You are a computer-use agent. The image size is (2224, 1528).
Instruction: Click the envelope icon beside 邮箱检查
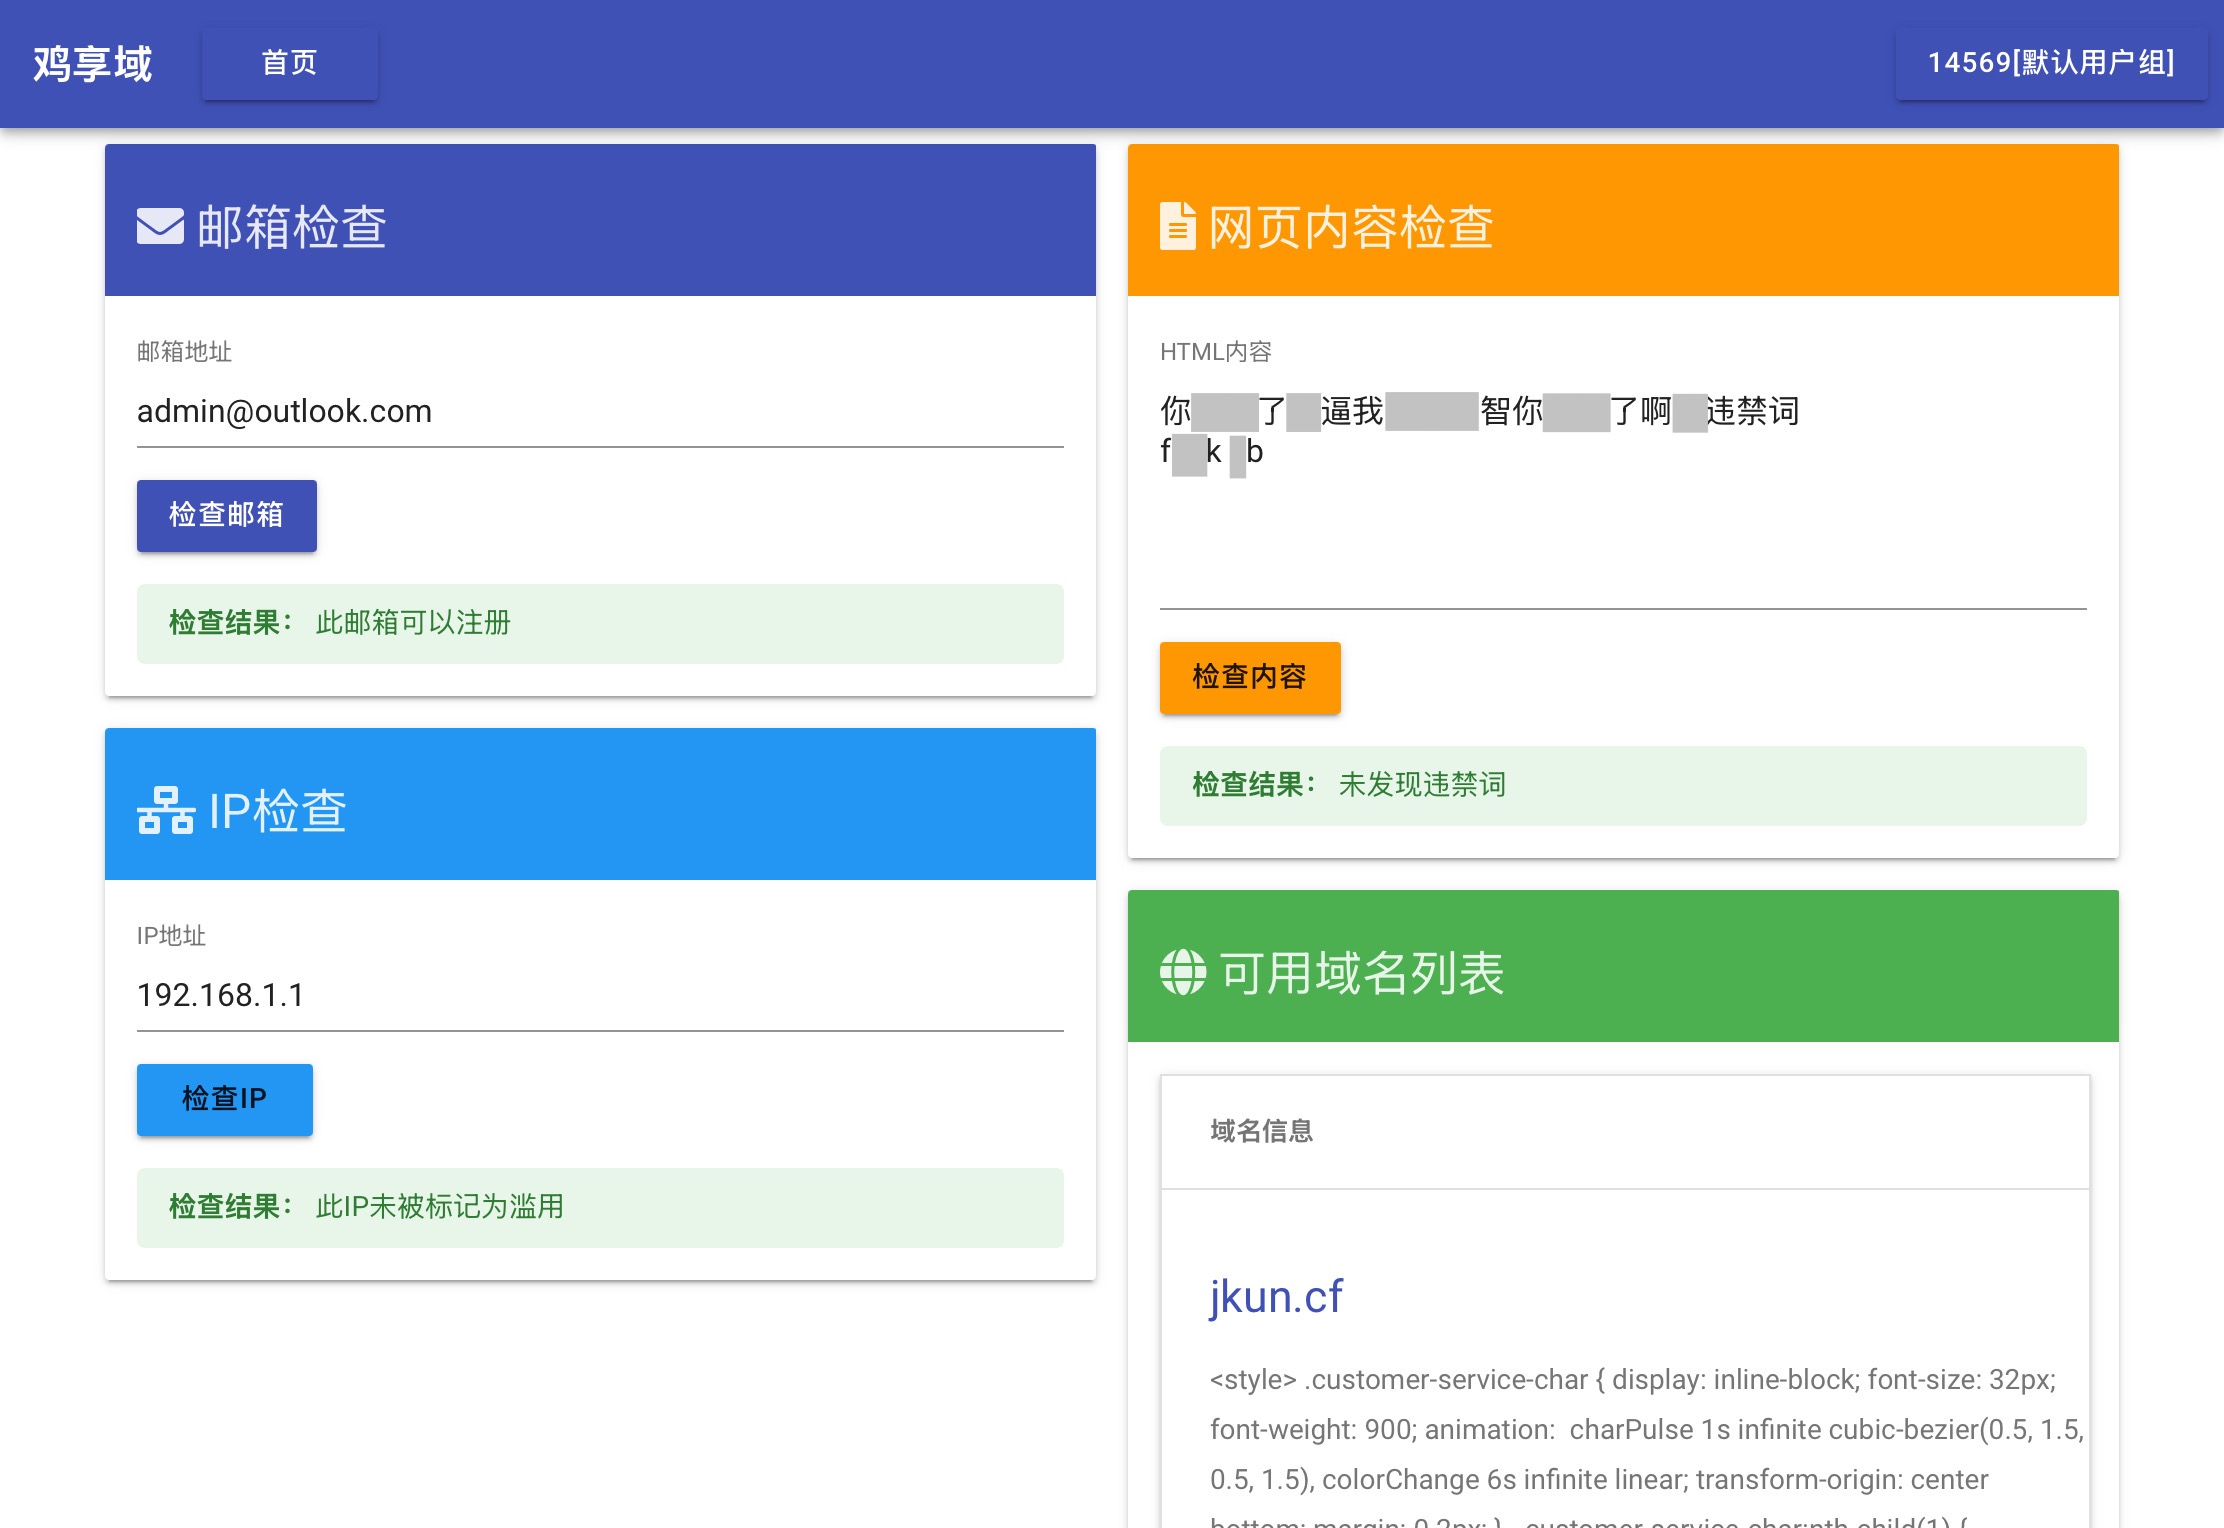[x=160, y=226]
